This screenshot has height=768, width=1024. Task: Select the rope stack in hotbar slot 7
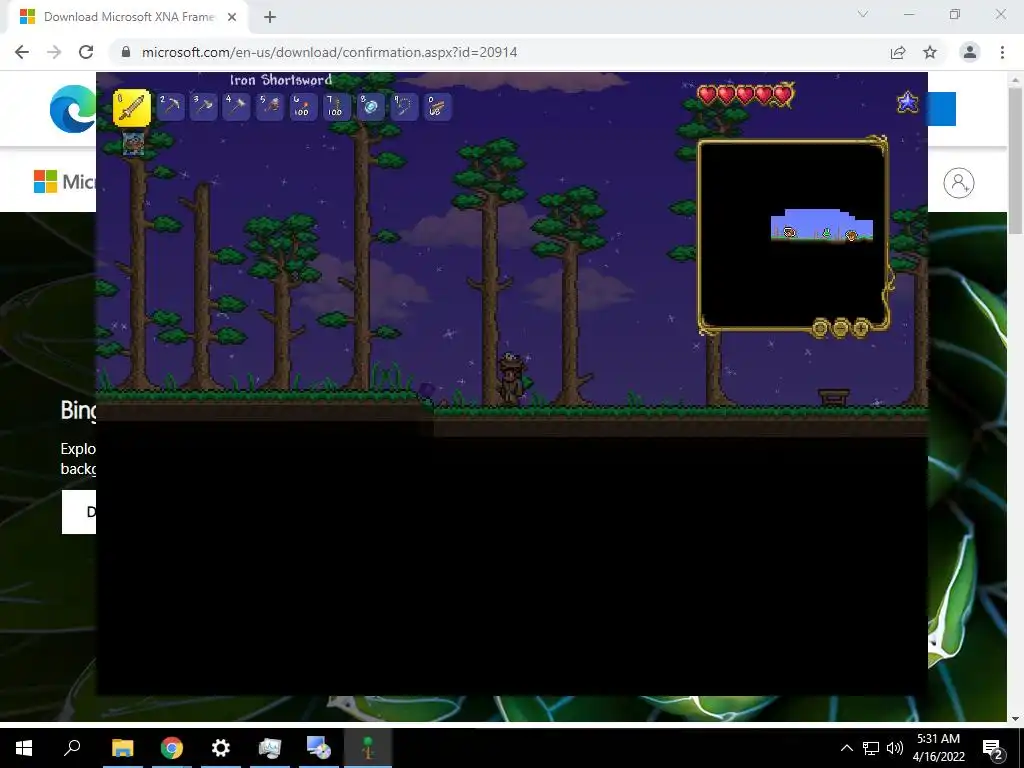[336, 106]
